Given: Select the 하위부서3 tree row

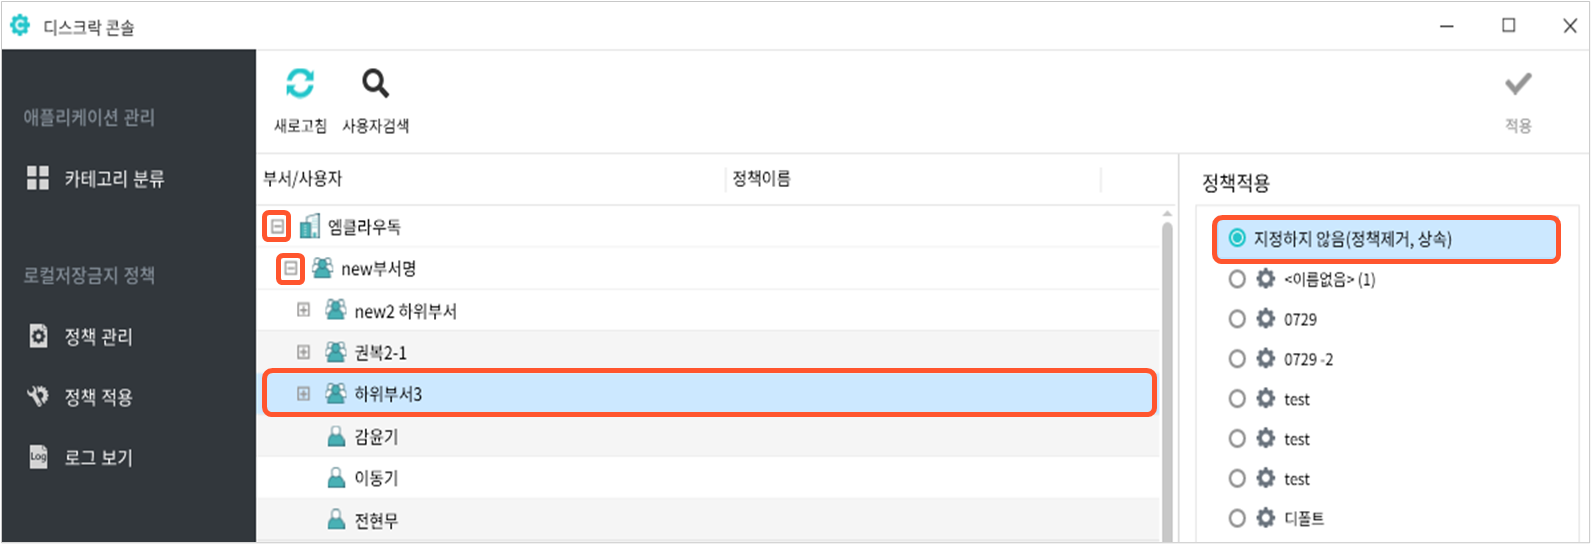Looking at the screenshot, I should pos(709,393).
